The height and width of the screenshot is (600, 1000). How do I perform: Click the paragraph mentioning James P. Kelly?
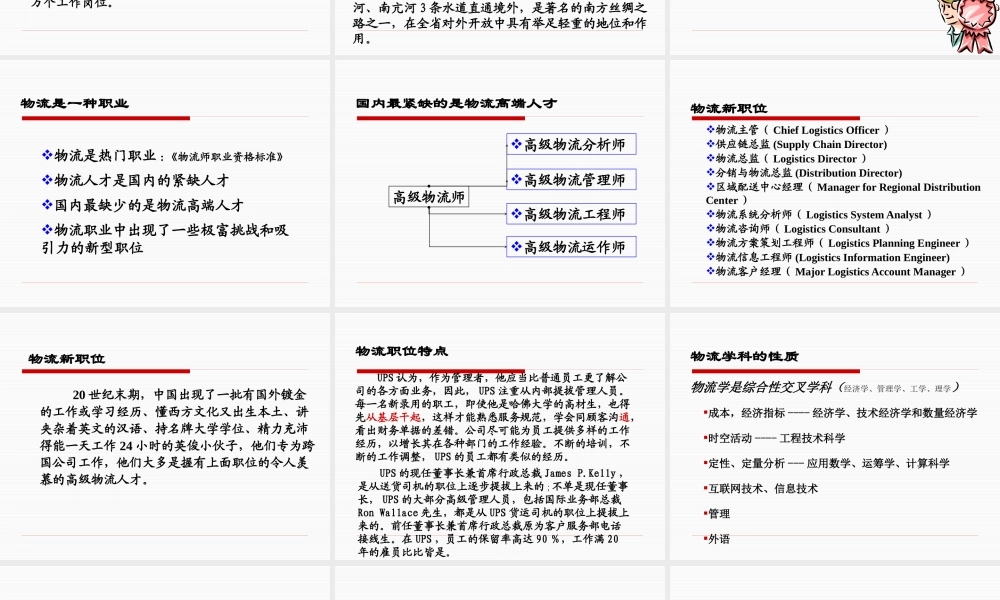[x=493, y=513]
